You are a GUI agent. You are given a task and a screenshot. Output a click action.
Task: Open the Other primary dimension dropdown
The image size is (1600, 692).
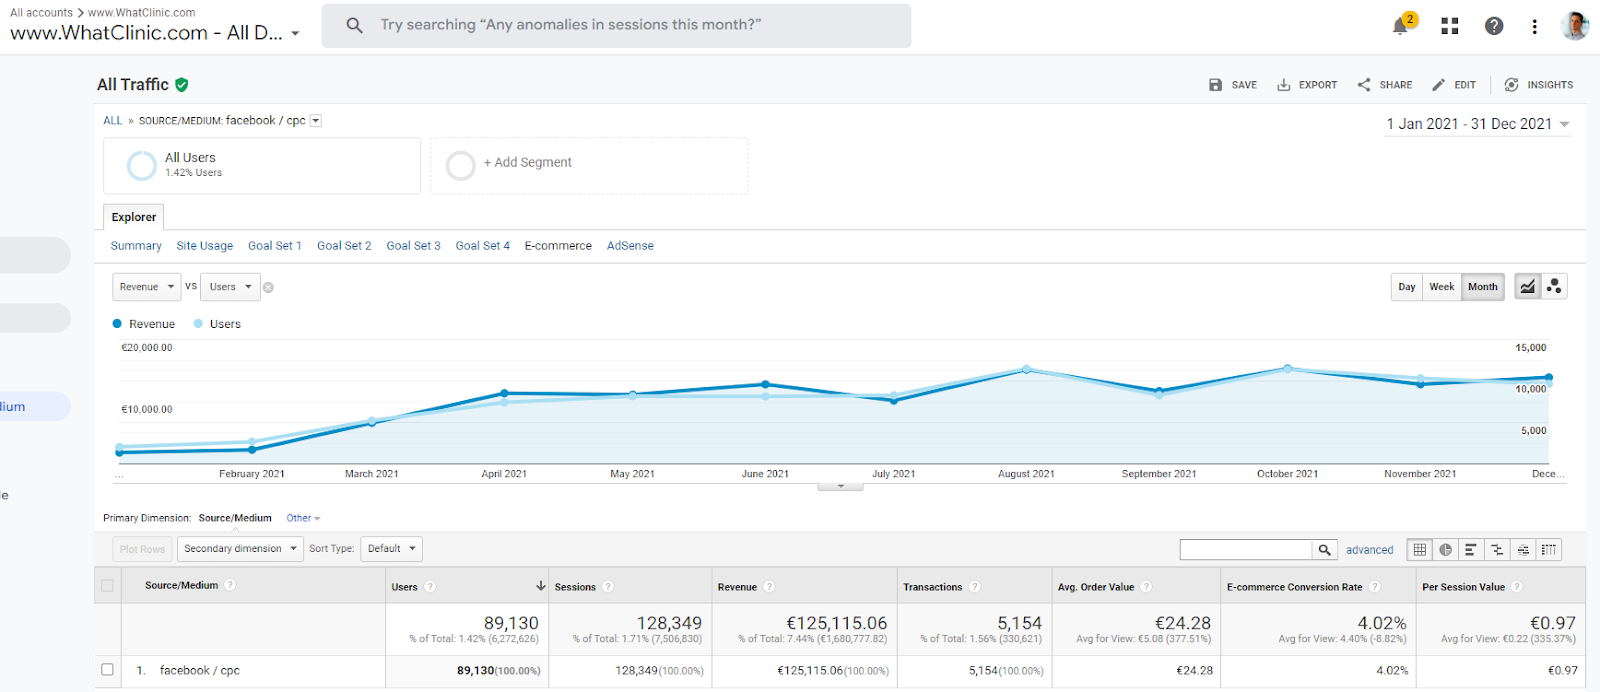[x=303, y=518]
